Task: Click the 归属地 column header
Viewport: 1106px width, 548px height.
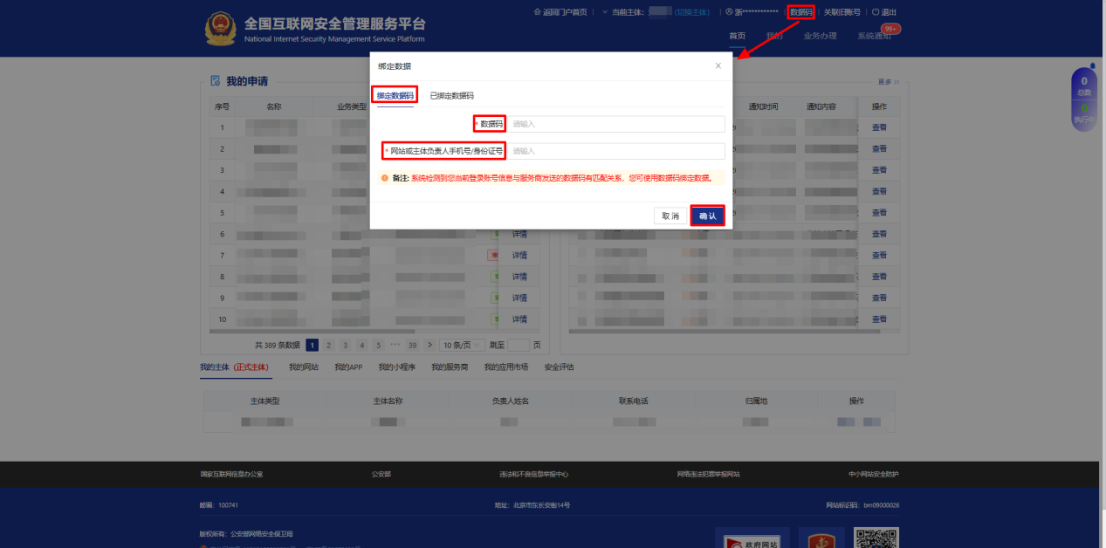Action: click(x=755, y=401)
